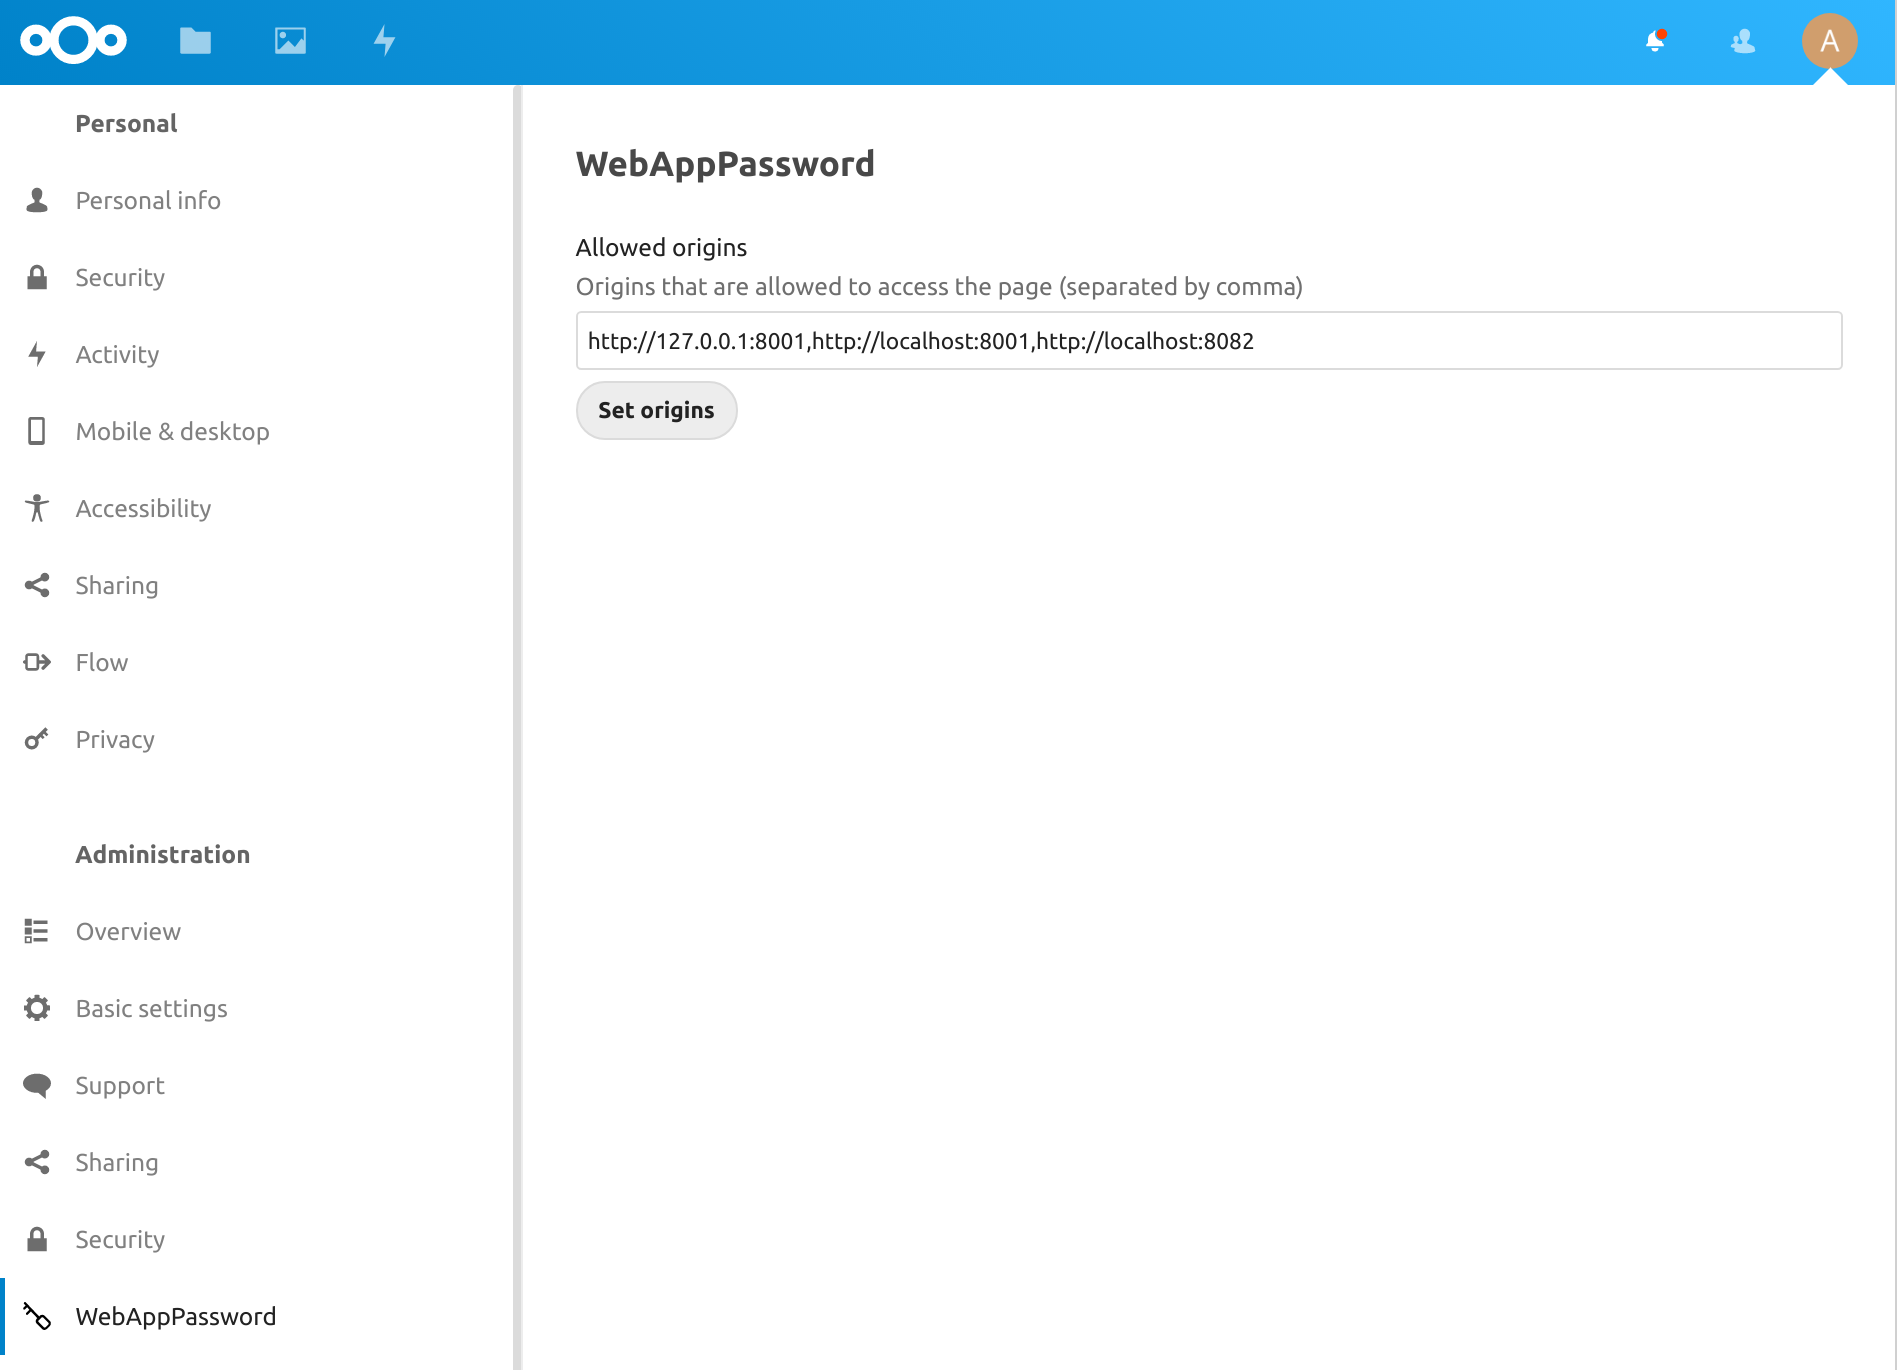This screenshot has width=1897, height=1370.
Task: Open personal Security settings
Action: 120,277
